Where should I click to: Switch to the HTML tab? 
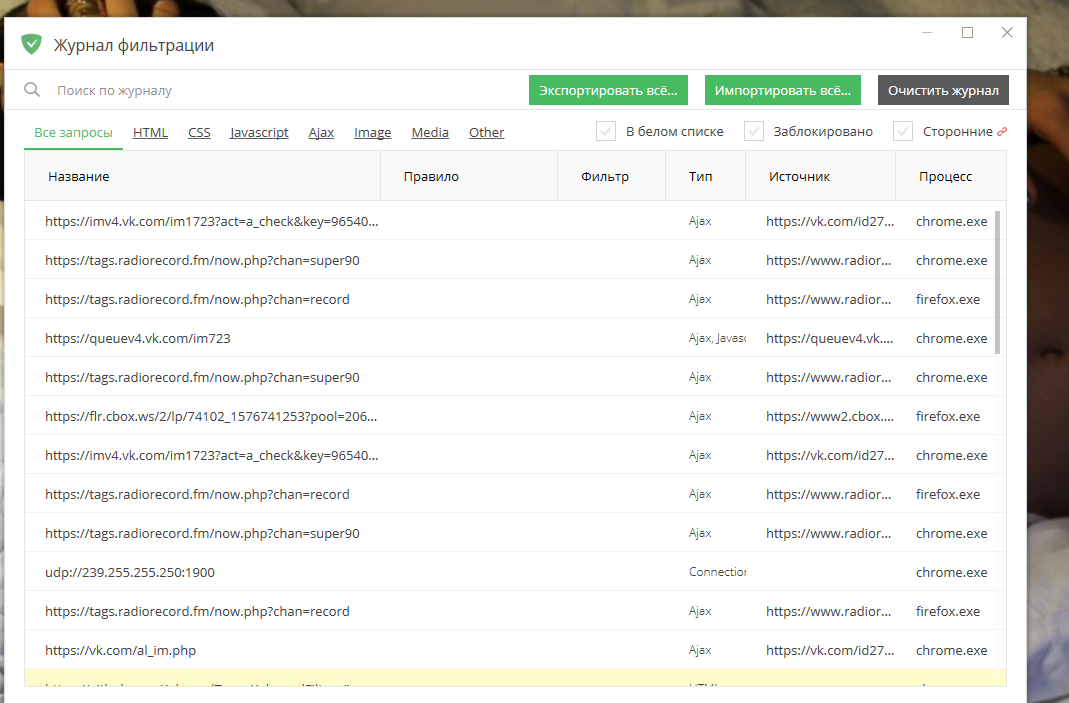click(150, 132)
